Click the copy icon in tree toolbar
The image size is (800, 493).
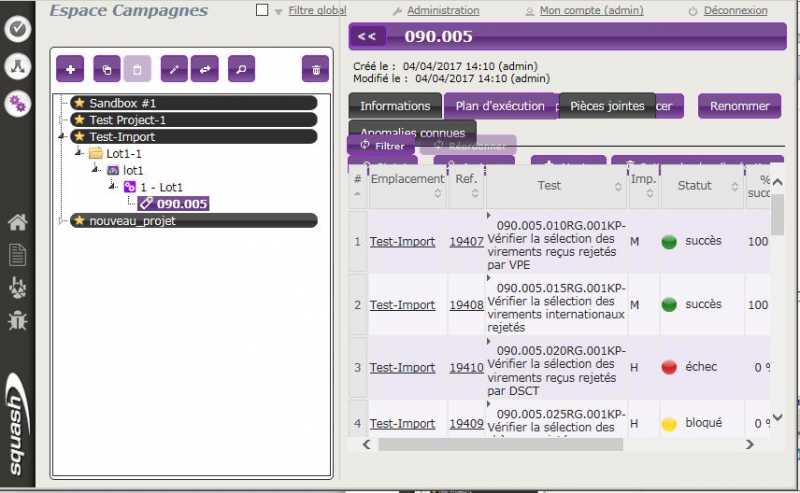(107, 68)
